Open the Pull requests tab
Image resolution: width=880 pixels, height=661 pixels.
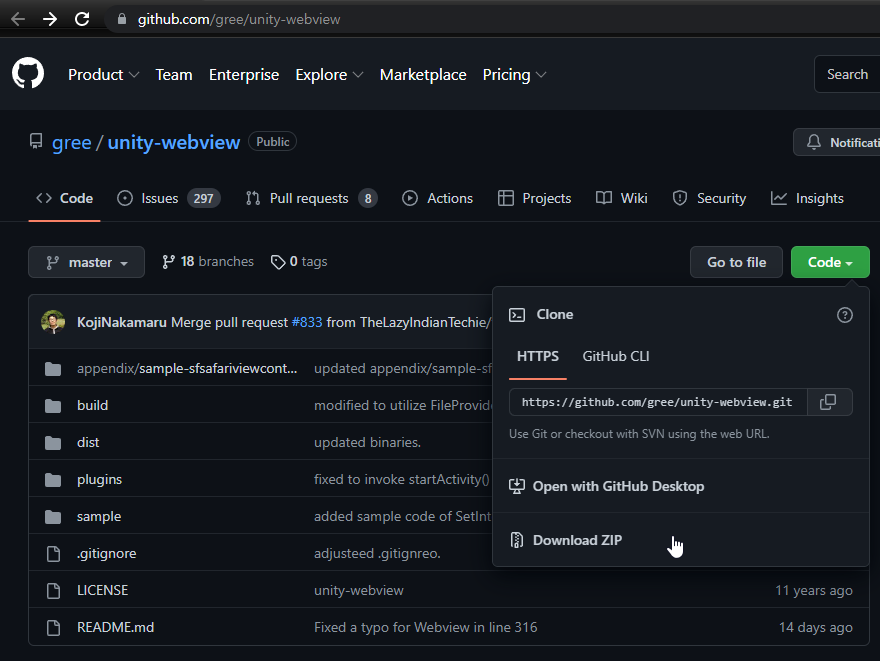[x=311, y=198]
